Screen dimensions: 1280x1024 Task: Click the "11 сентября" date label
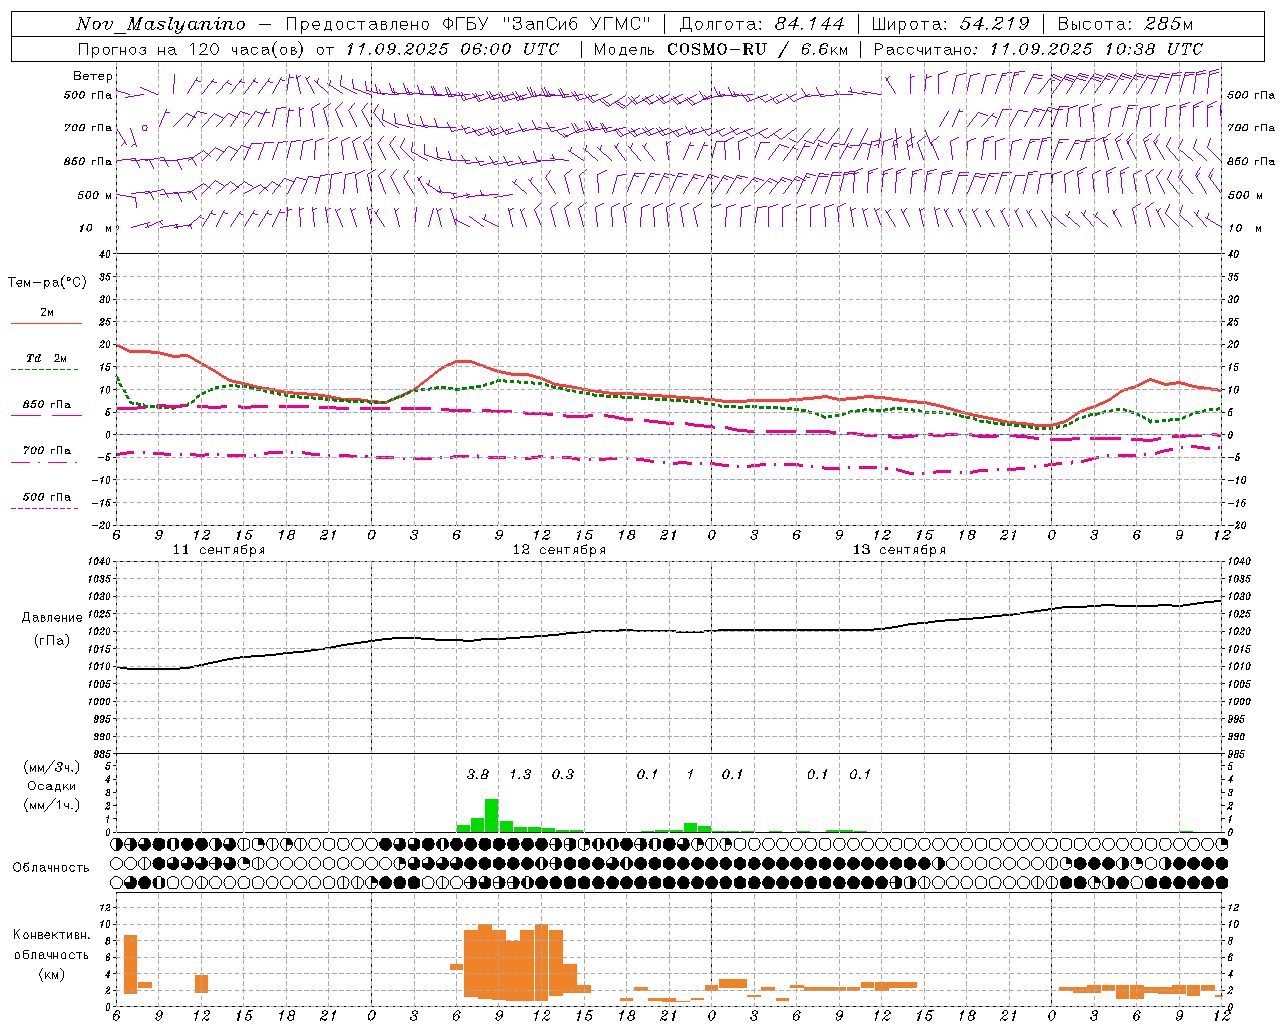pos(219,550)
